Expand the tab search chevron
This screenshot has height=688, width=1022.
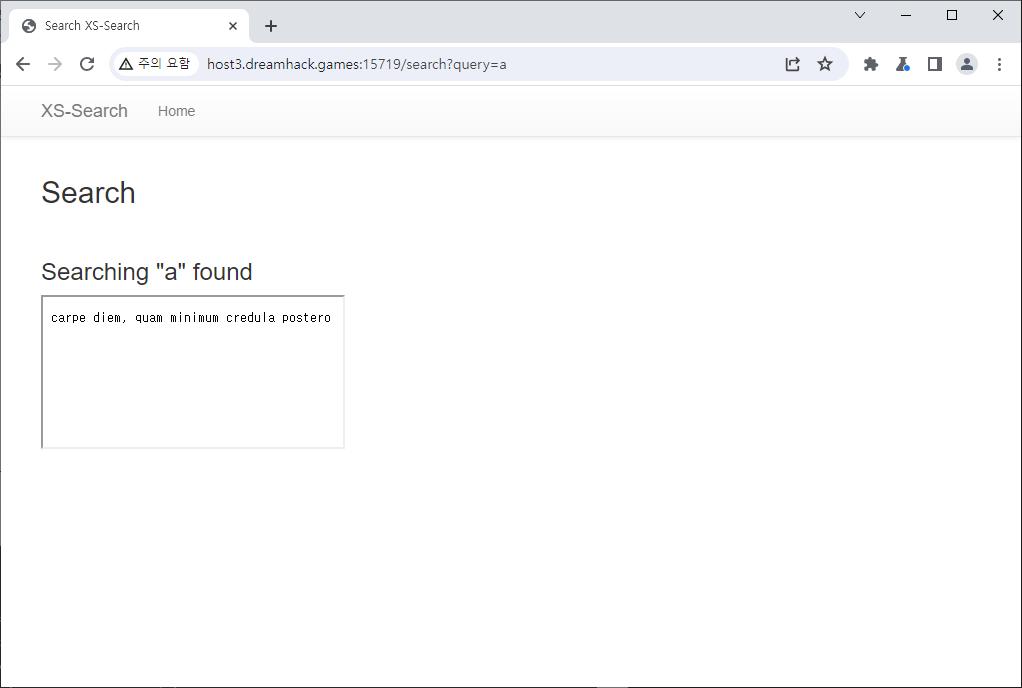coord(860,15)
